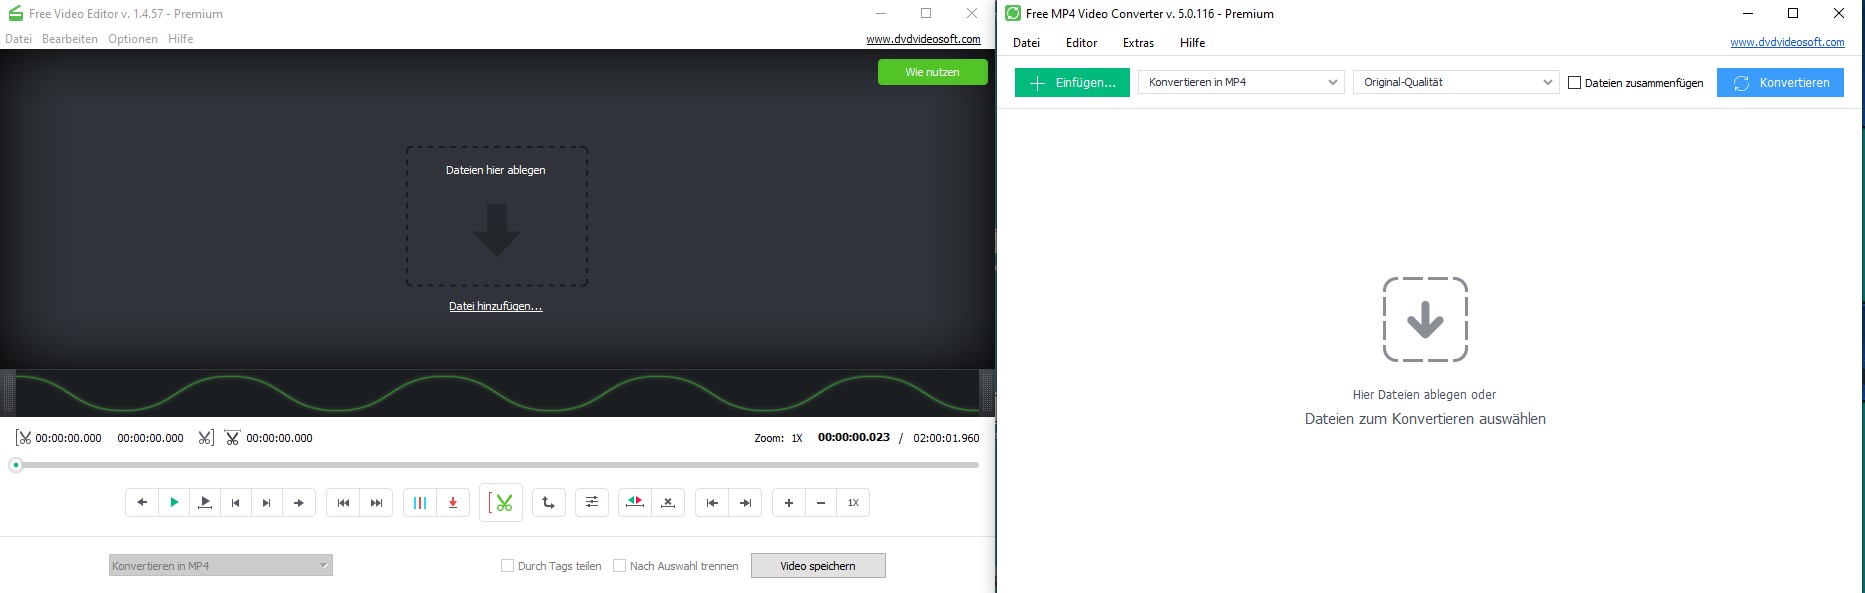Jump to next tag with fast-forward icon

[x=376, y=502]
